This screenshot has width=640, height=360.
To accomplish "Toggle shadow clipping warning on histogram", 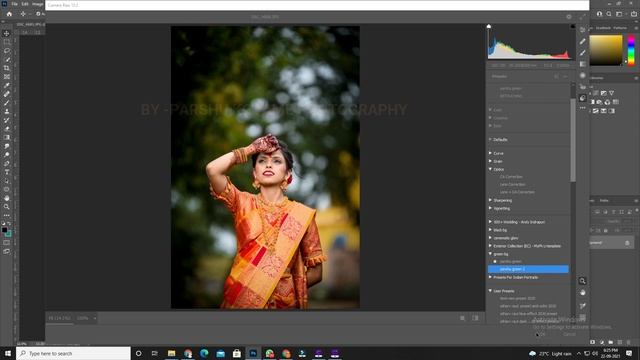I will click(489, 27).
